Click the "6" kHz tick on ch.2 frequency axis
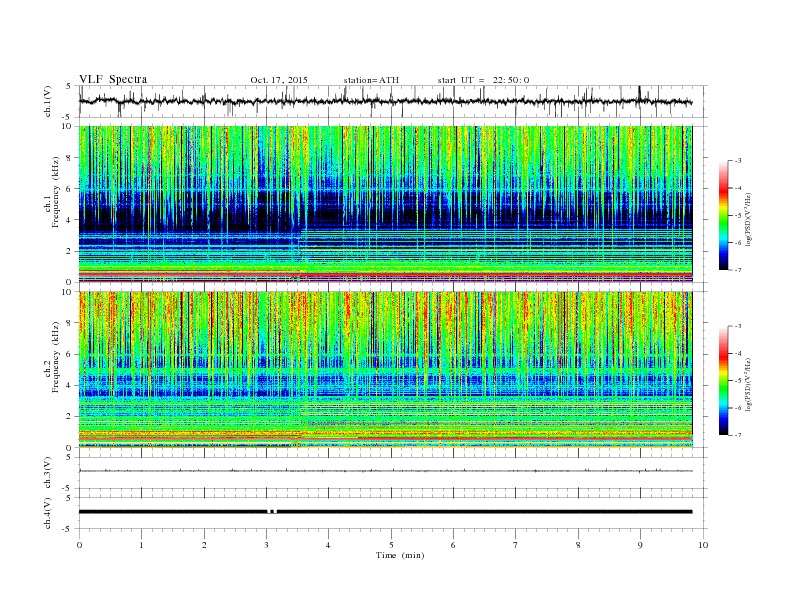Viewport: 792px width, 612px height. tap(69, 354)
